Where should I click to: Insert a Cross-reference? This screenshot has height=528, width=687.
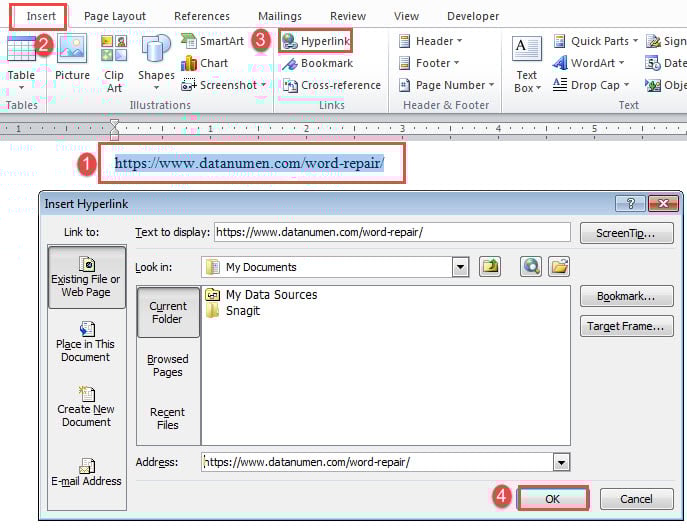click(x=332, y=85)
